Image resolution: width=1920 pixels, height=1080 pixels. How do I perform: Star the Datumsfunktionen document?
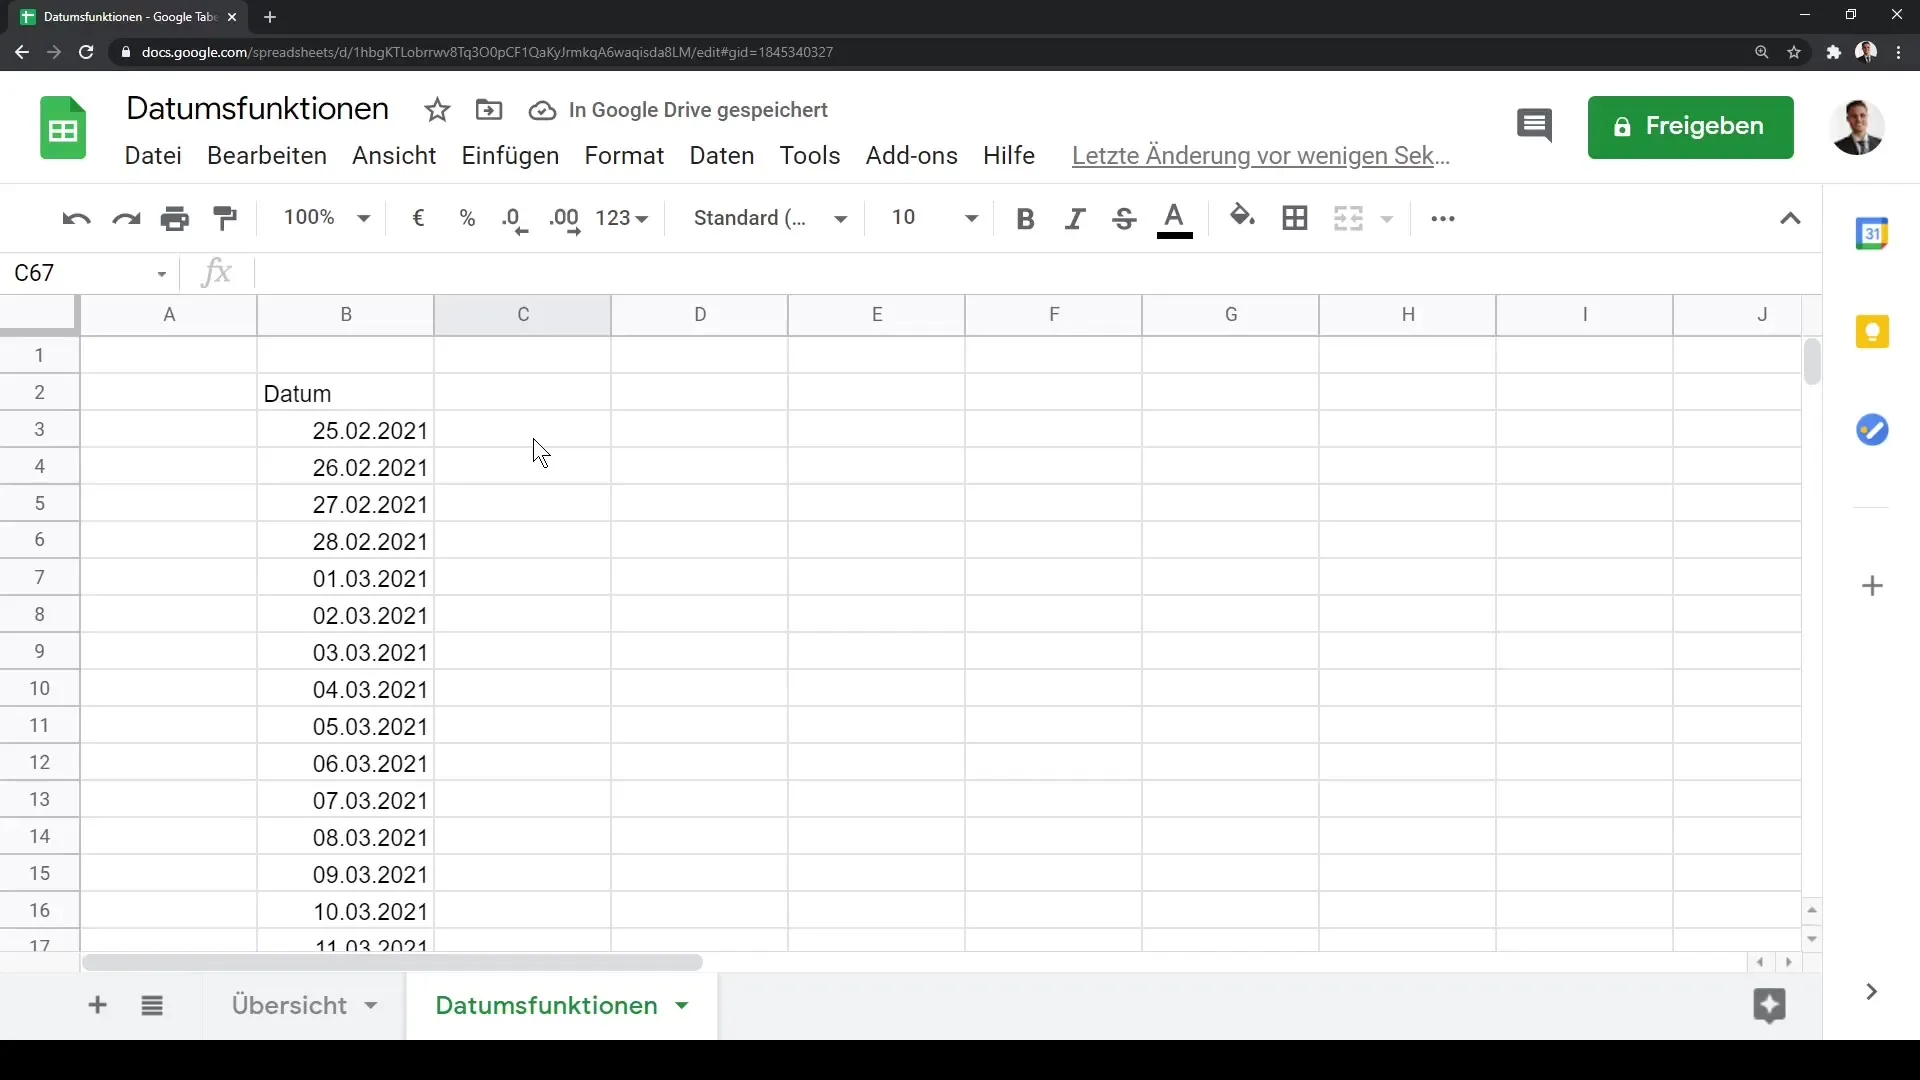coord(437,110)
